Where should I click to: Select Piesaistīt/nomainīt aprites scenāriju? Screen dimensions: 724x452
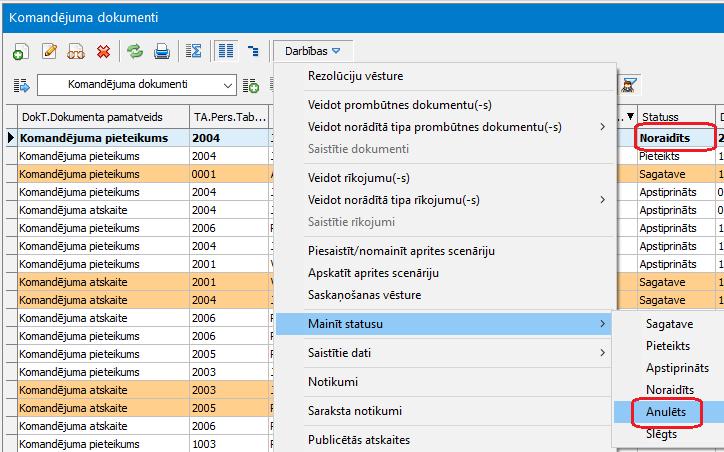401,251
